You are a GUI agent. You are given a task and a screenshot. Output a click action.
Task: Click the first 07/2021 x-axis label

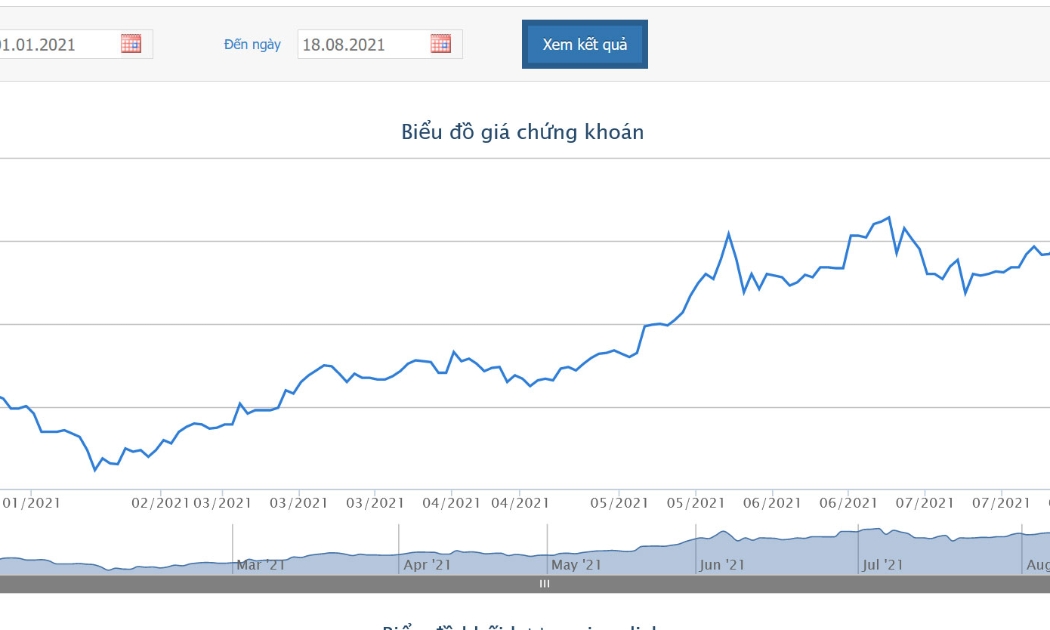[x=924, y=503]
